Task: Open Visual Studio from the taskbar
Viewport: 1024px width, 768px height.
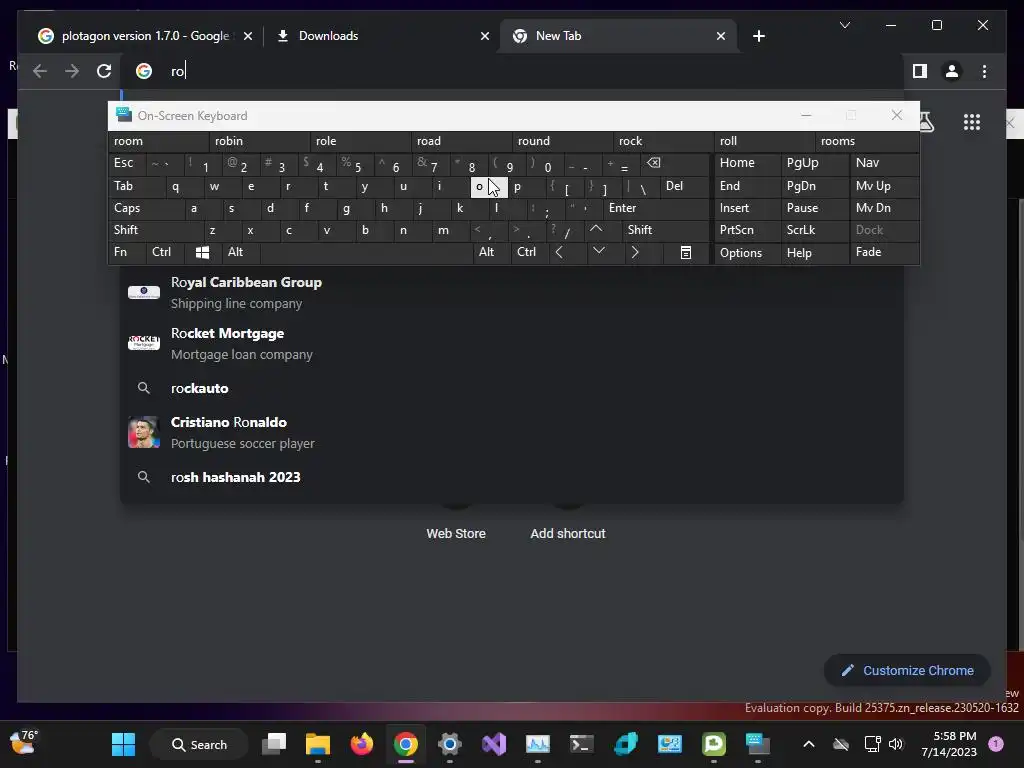Action: pos(494,744)
